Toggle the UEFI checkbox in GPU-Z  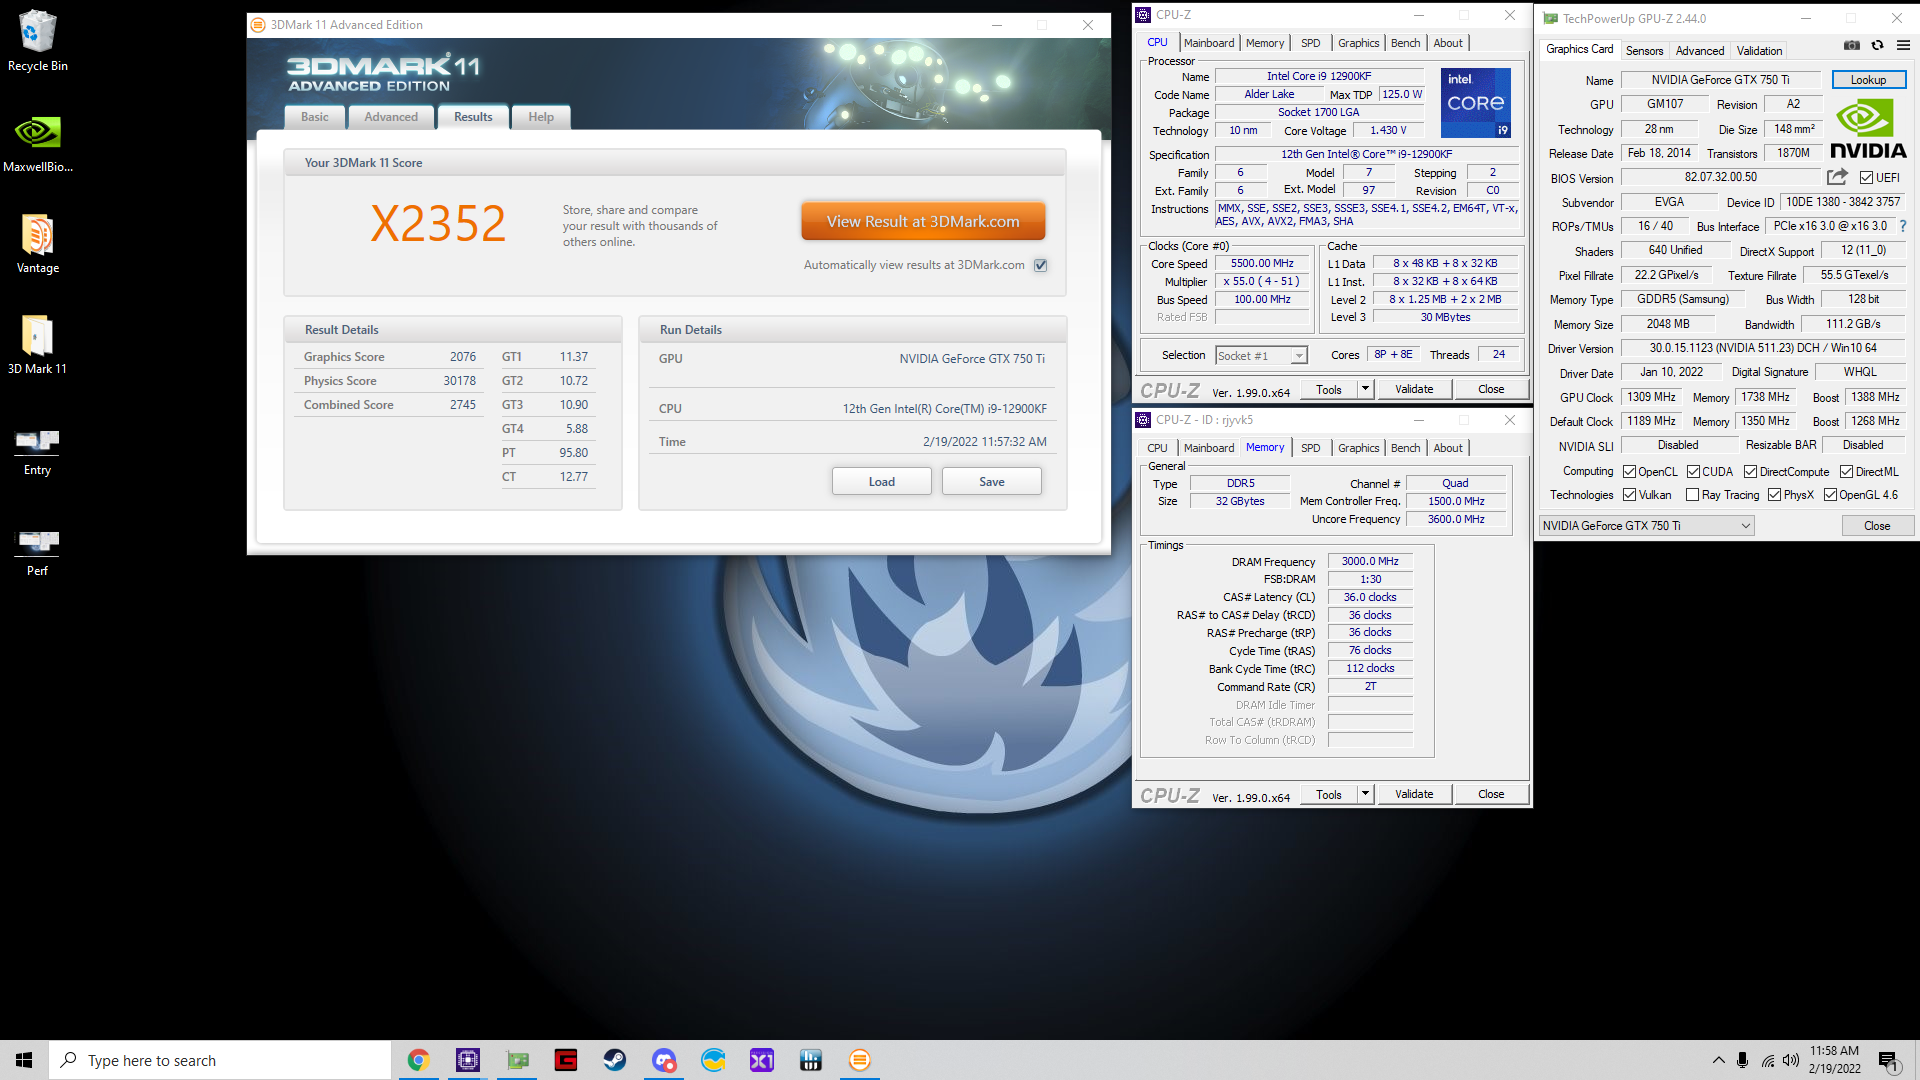[1866, 178]
